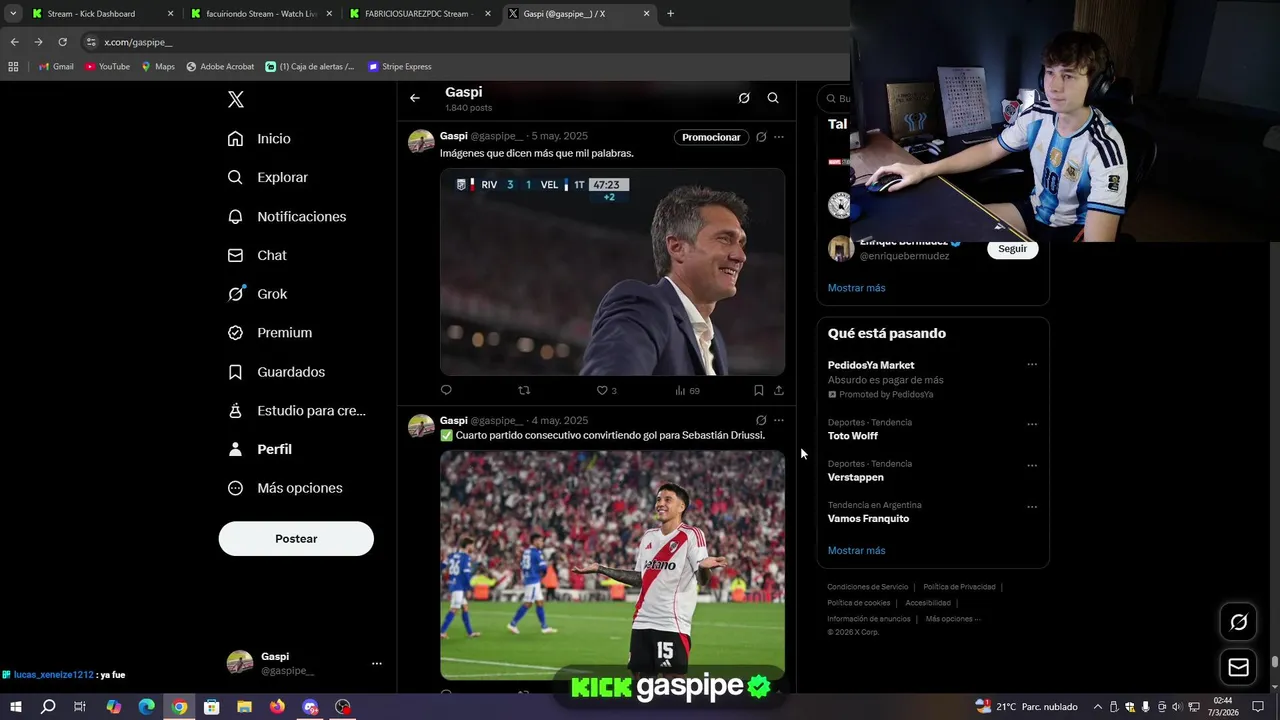The height and width of the screenshot is (720, 1280).
Task: Open Premium page
Action: 269,333
